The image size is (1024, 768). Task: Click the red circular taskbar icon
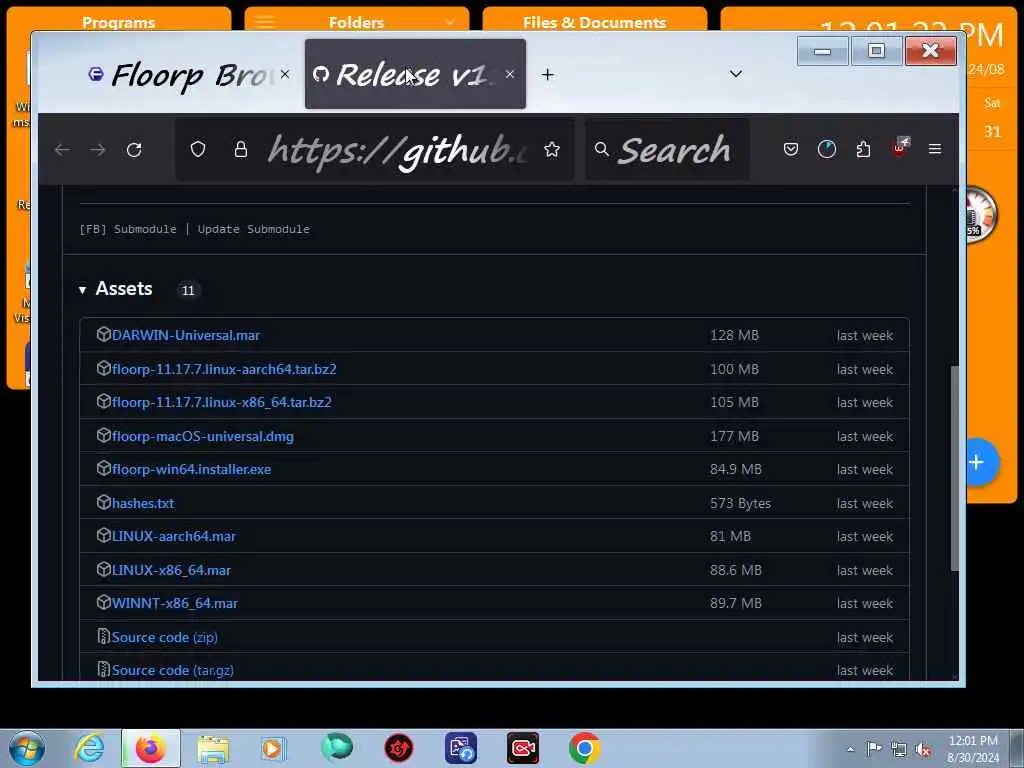point(398,748)
